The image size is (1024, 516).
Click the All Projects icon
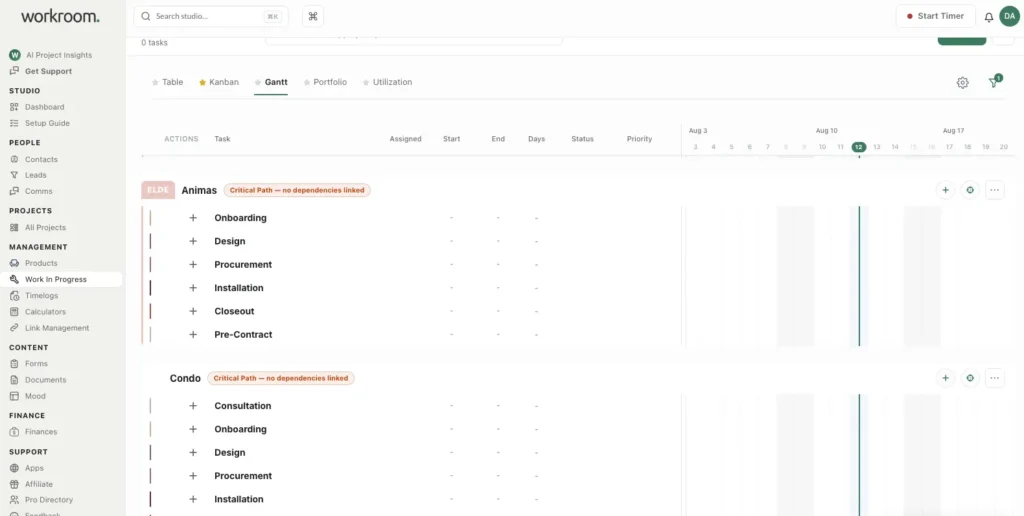click(x=14, y=227)
